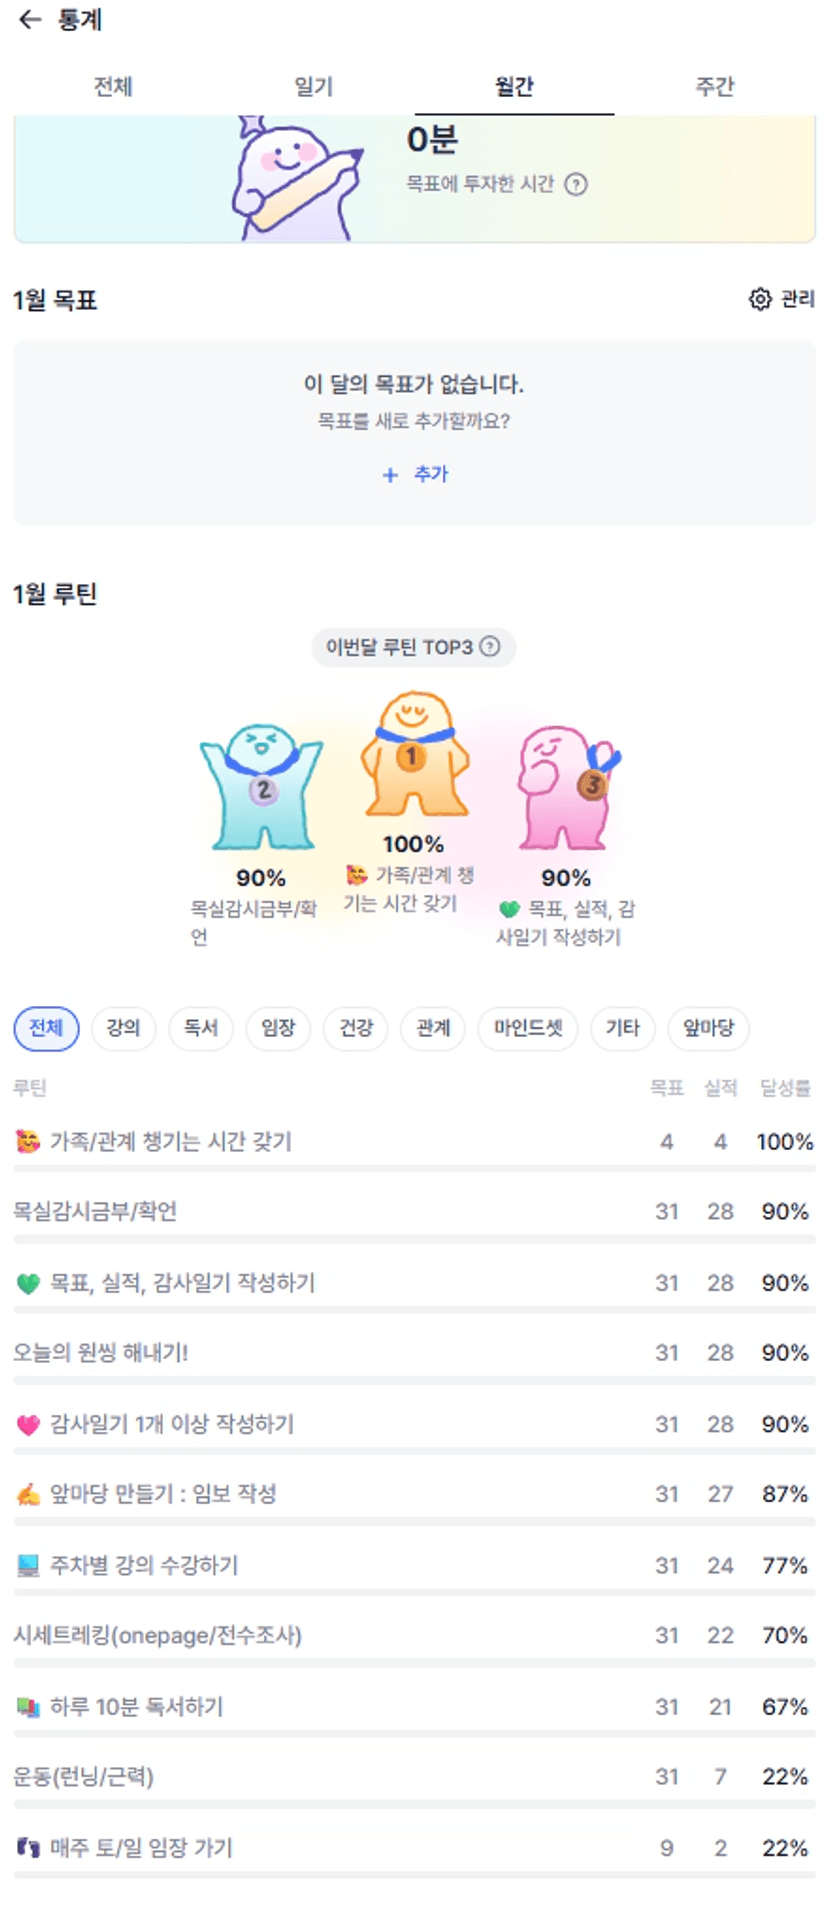Switch to the 주간 tab
Screen dimensions: 827x1918
714,87
